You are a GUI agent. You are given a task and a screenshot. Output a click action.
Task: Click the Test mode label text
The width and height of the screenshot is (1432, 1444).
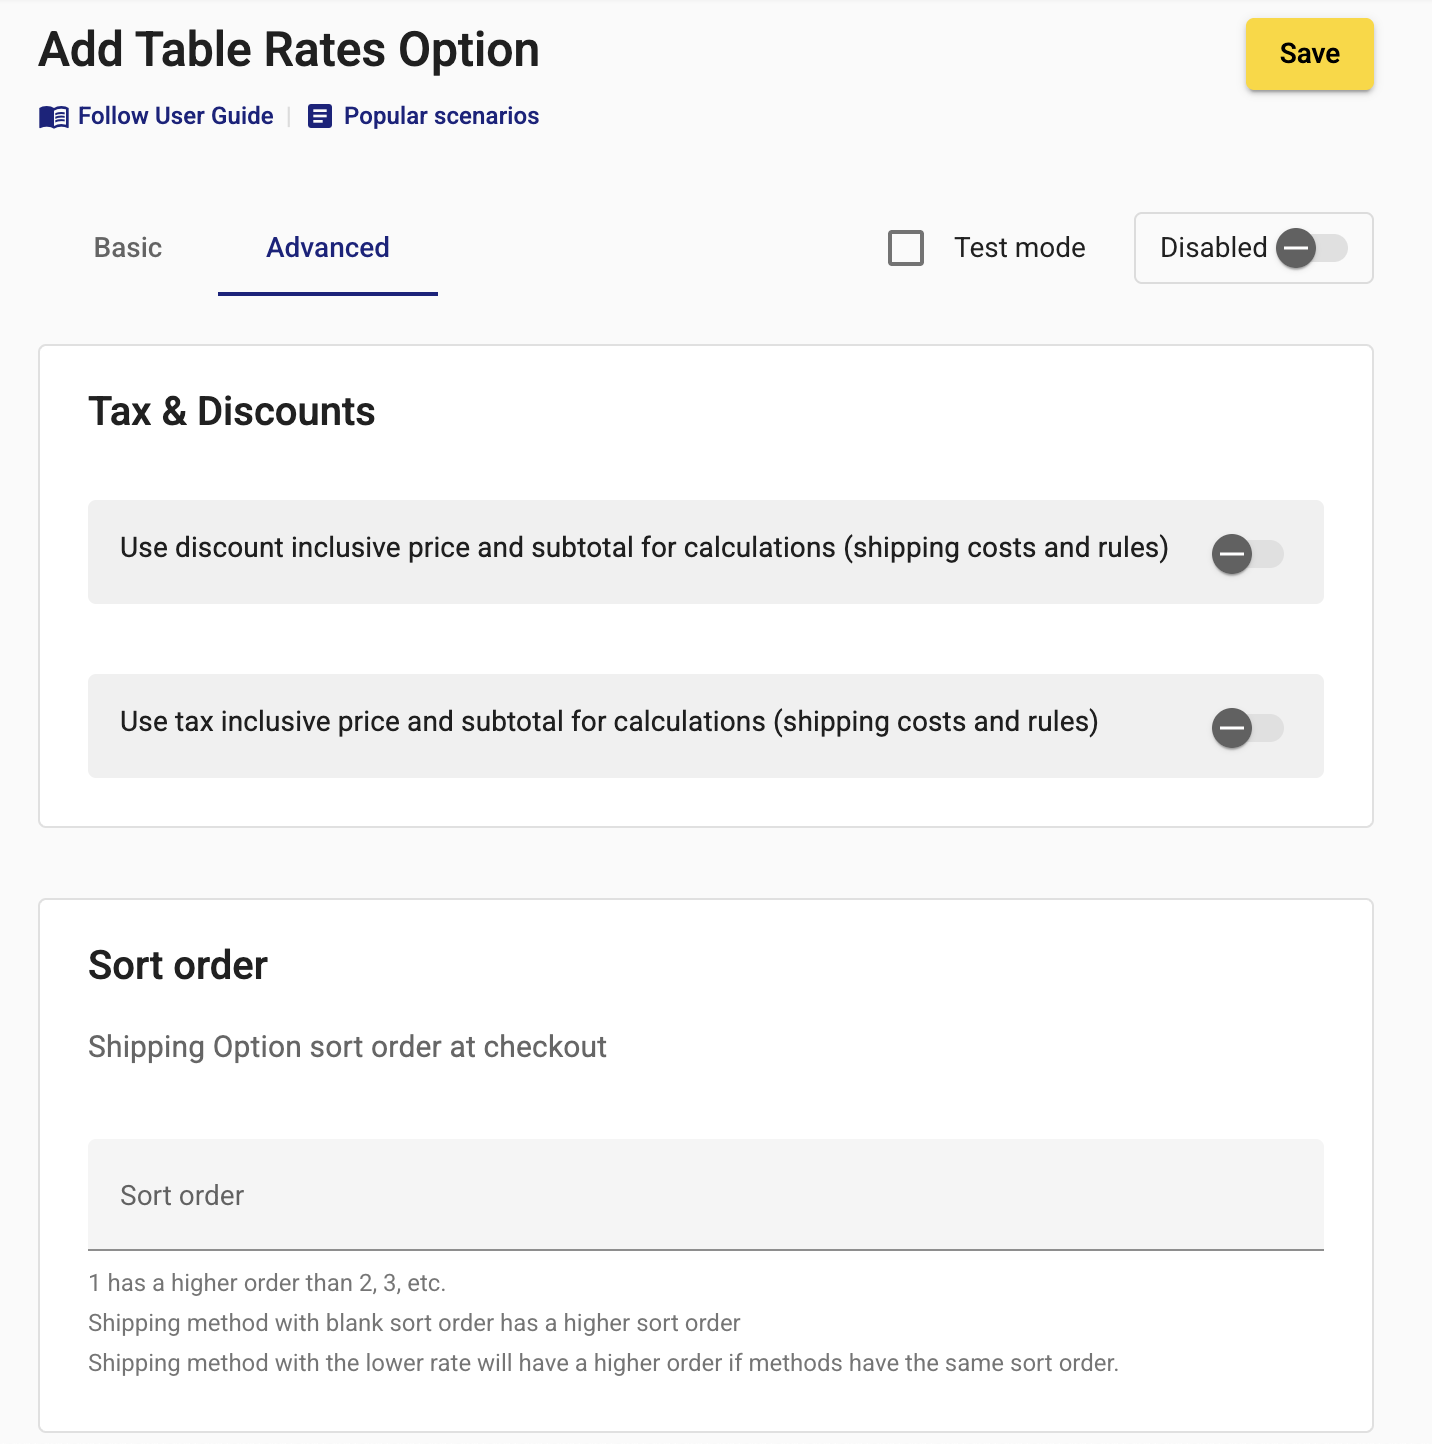click(1019, 248)
